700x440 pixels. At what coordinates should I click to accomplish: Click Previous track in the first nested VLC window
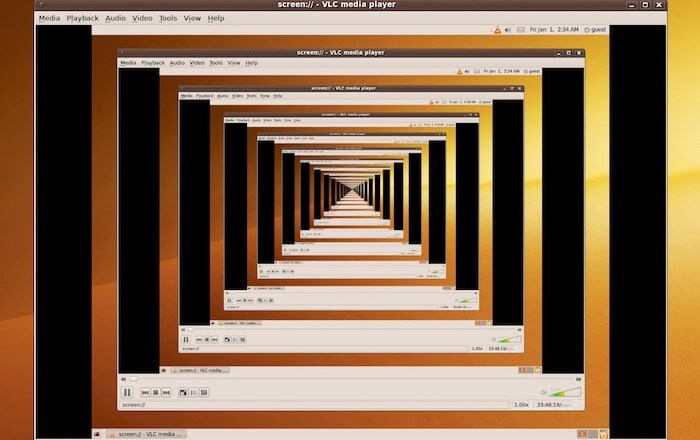point(145,392)
